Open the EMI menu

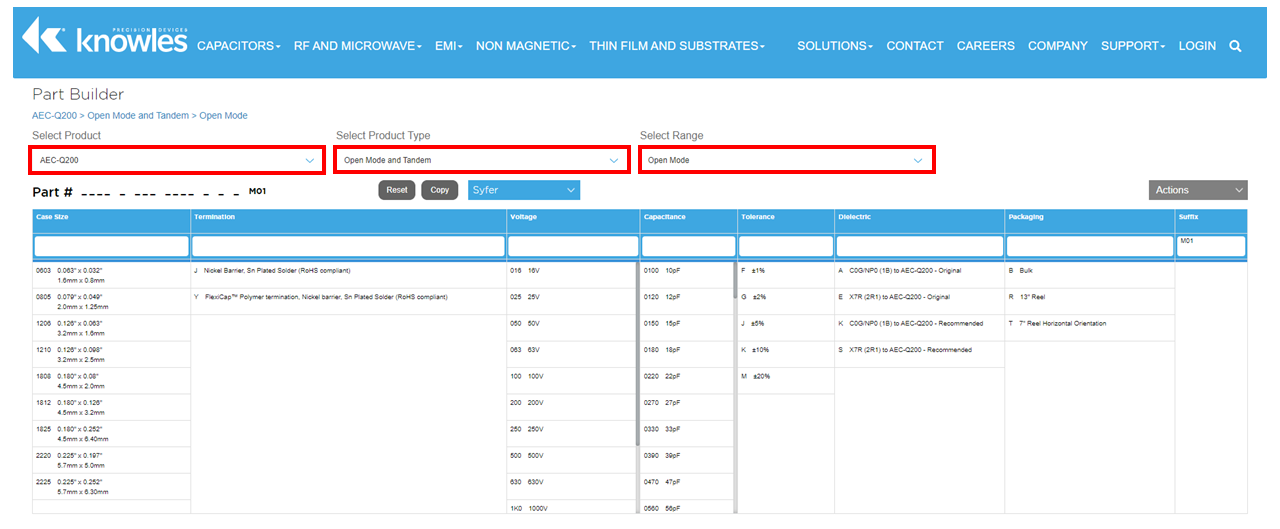point(449,46)
